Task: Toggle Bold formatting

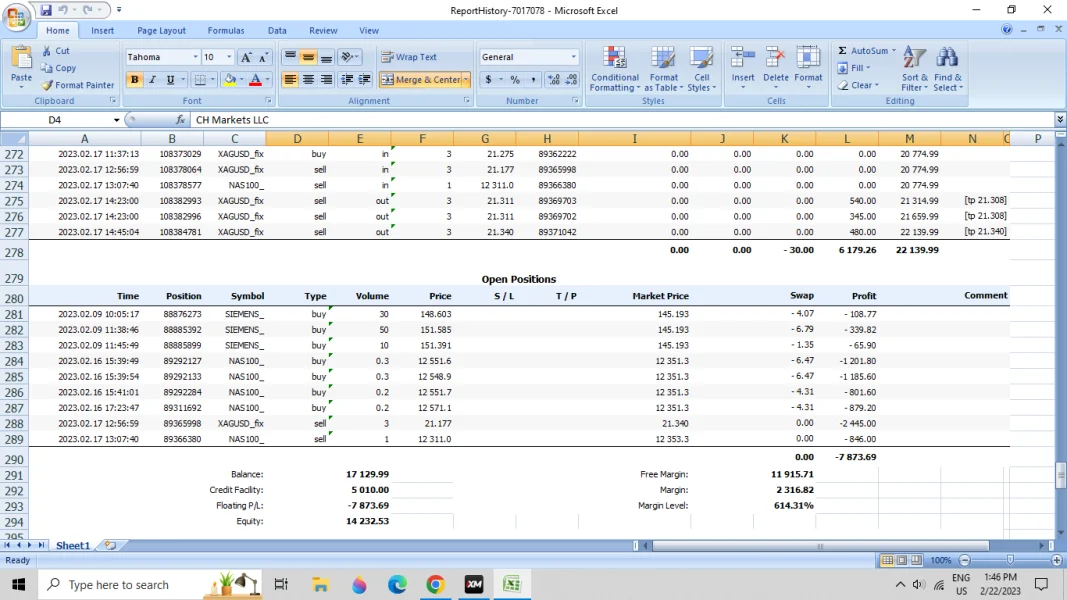Action: (134, 80)
